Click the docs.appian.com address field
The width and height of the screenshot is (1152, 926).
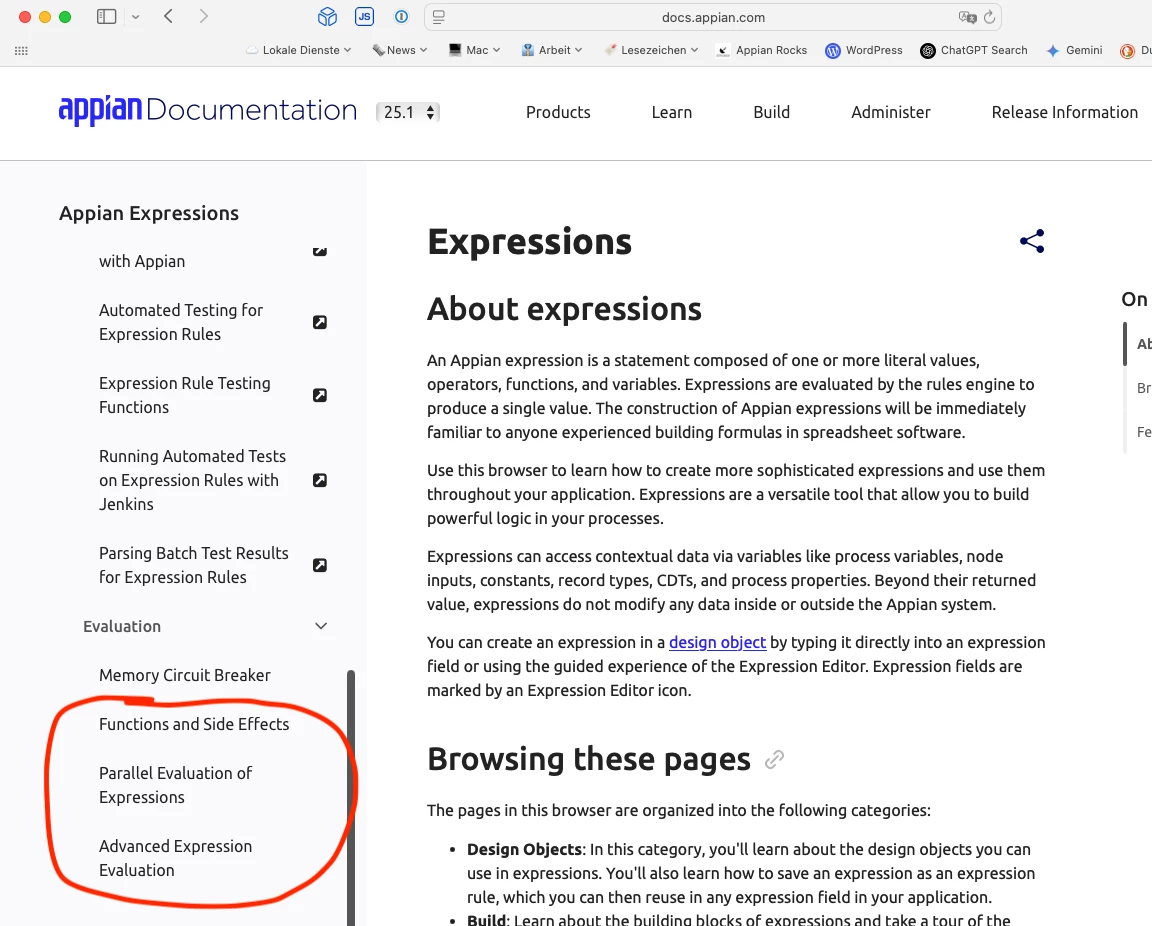(x=713, y=17)
